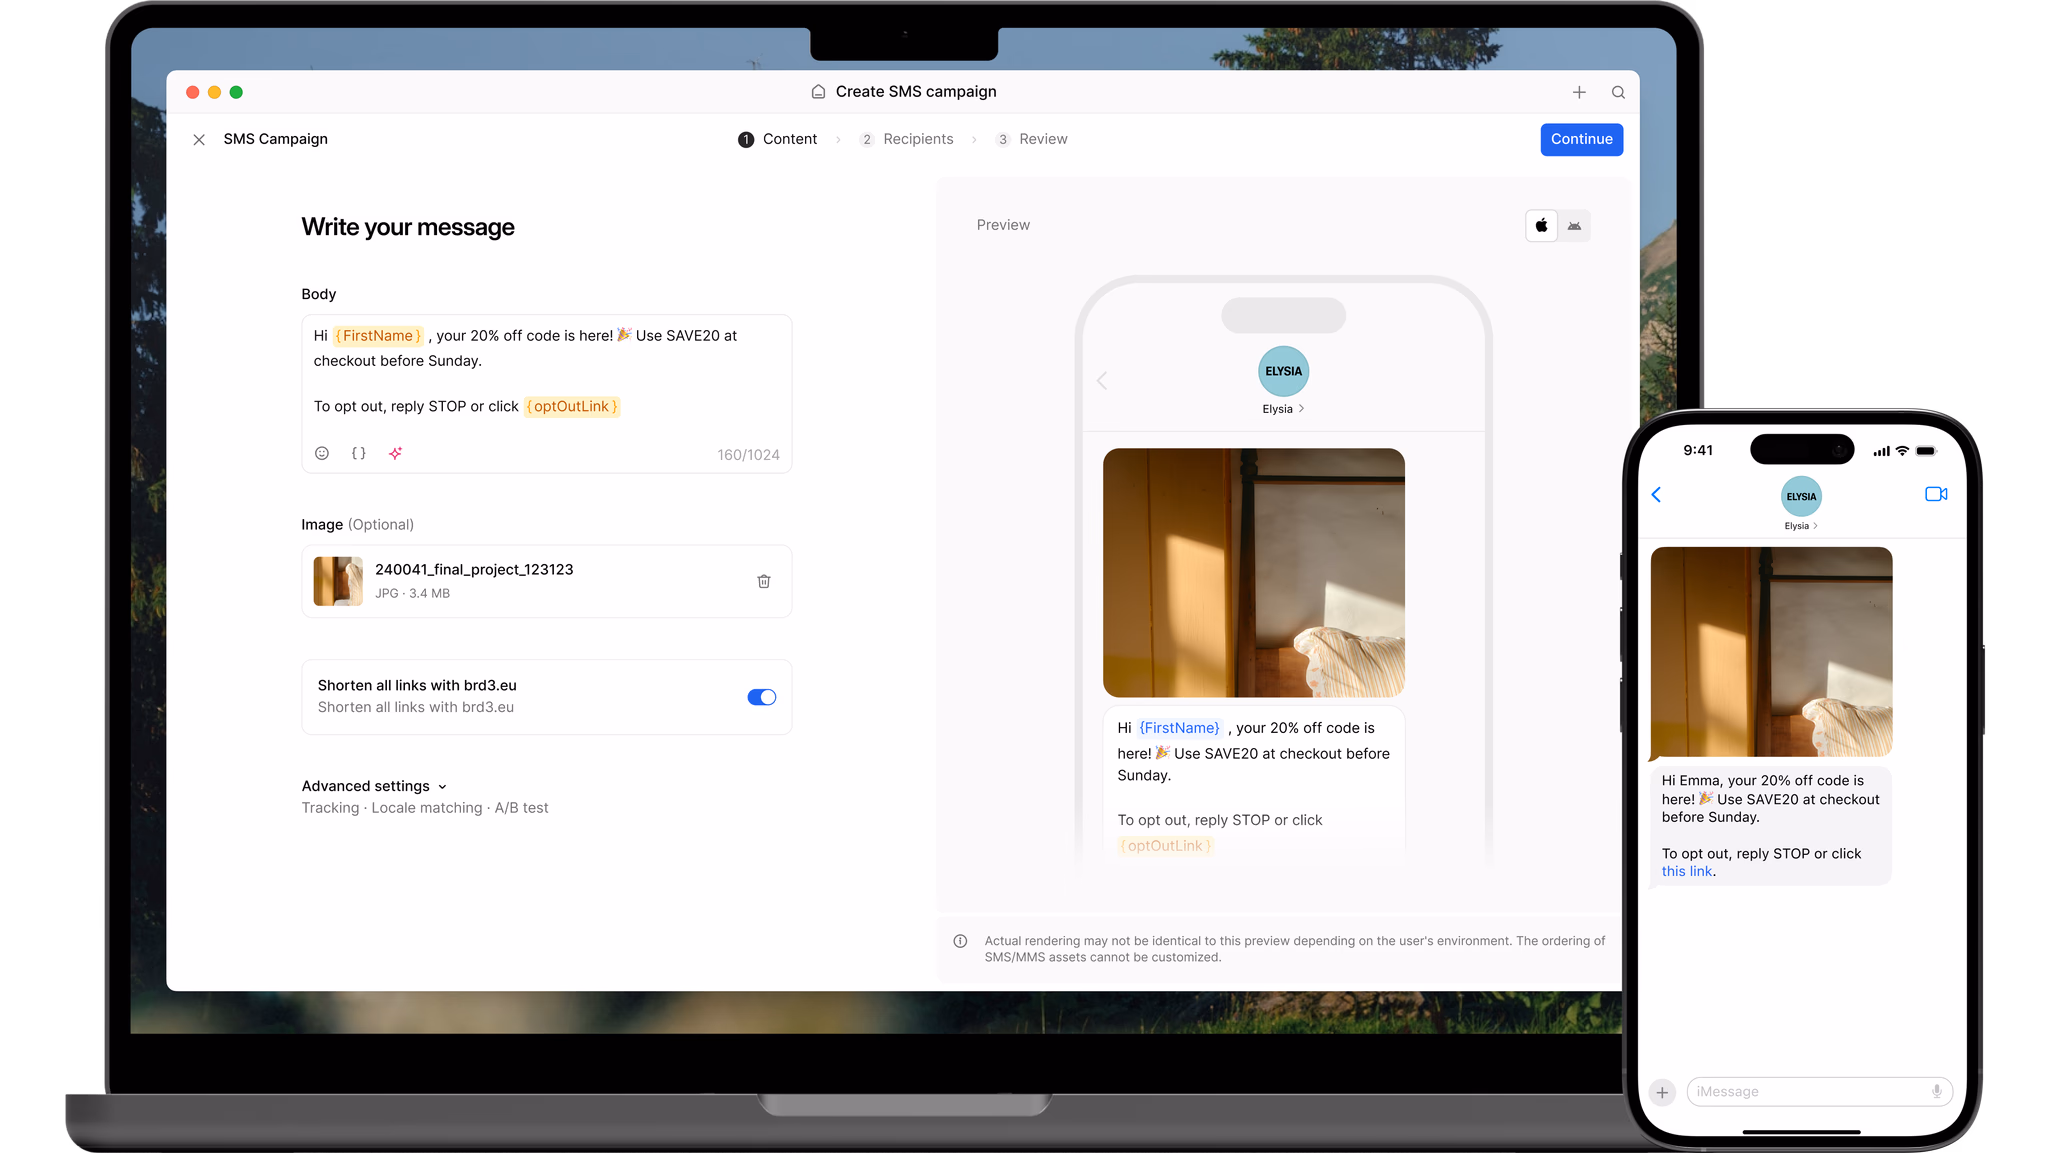Click the chevron next to Elysia in the preview

coord(1301,409)
